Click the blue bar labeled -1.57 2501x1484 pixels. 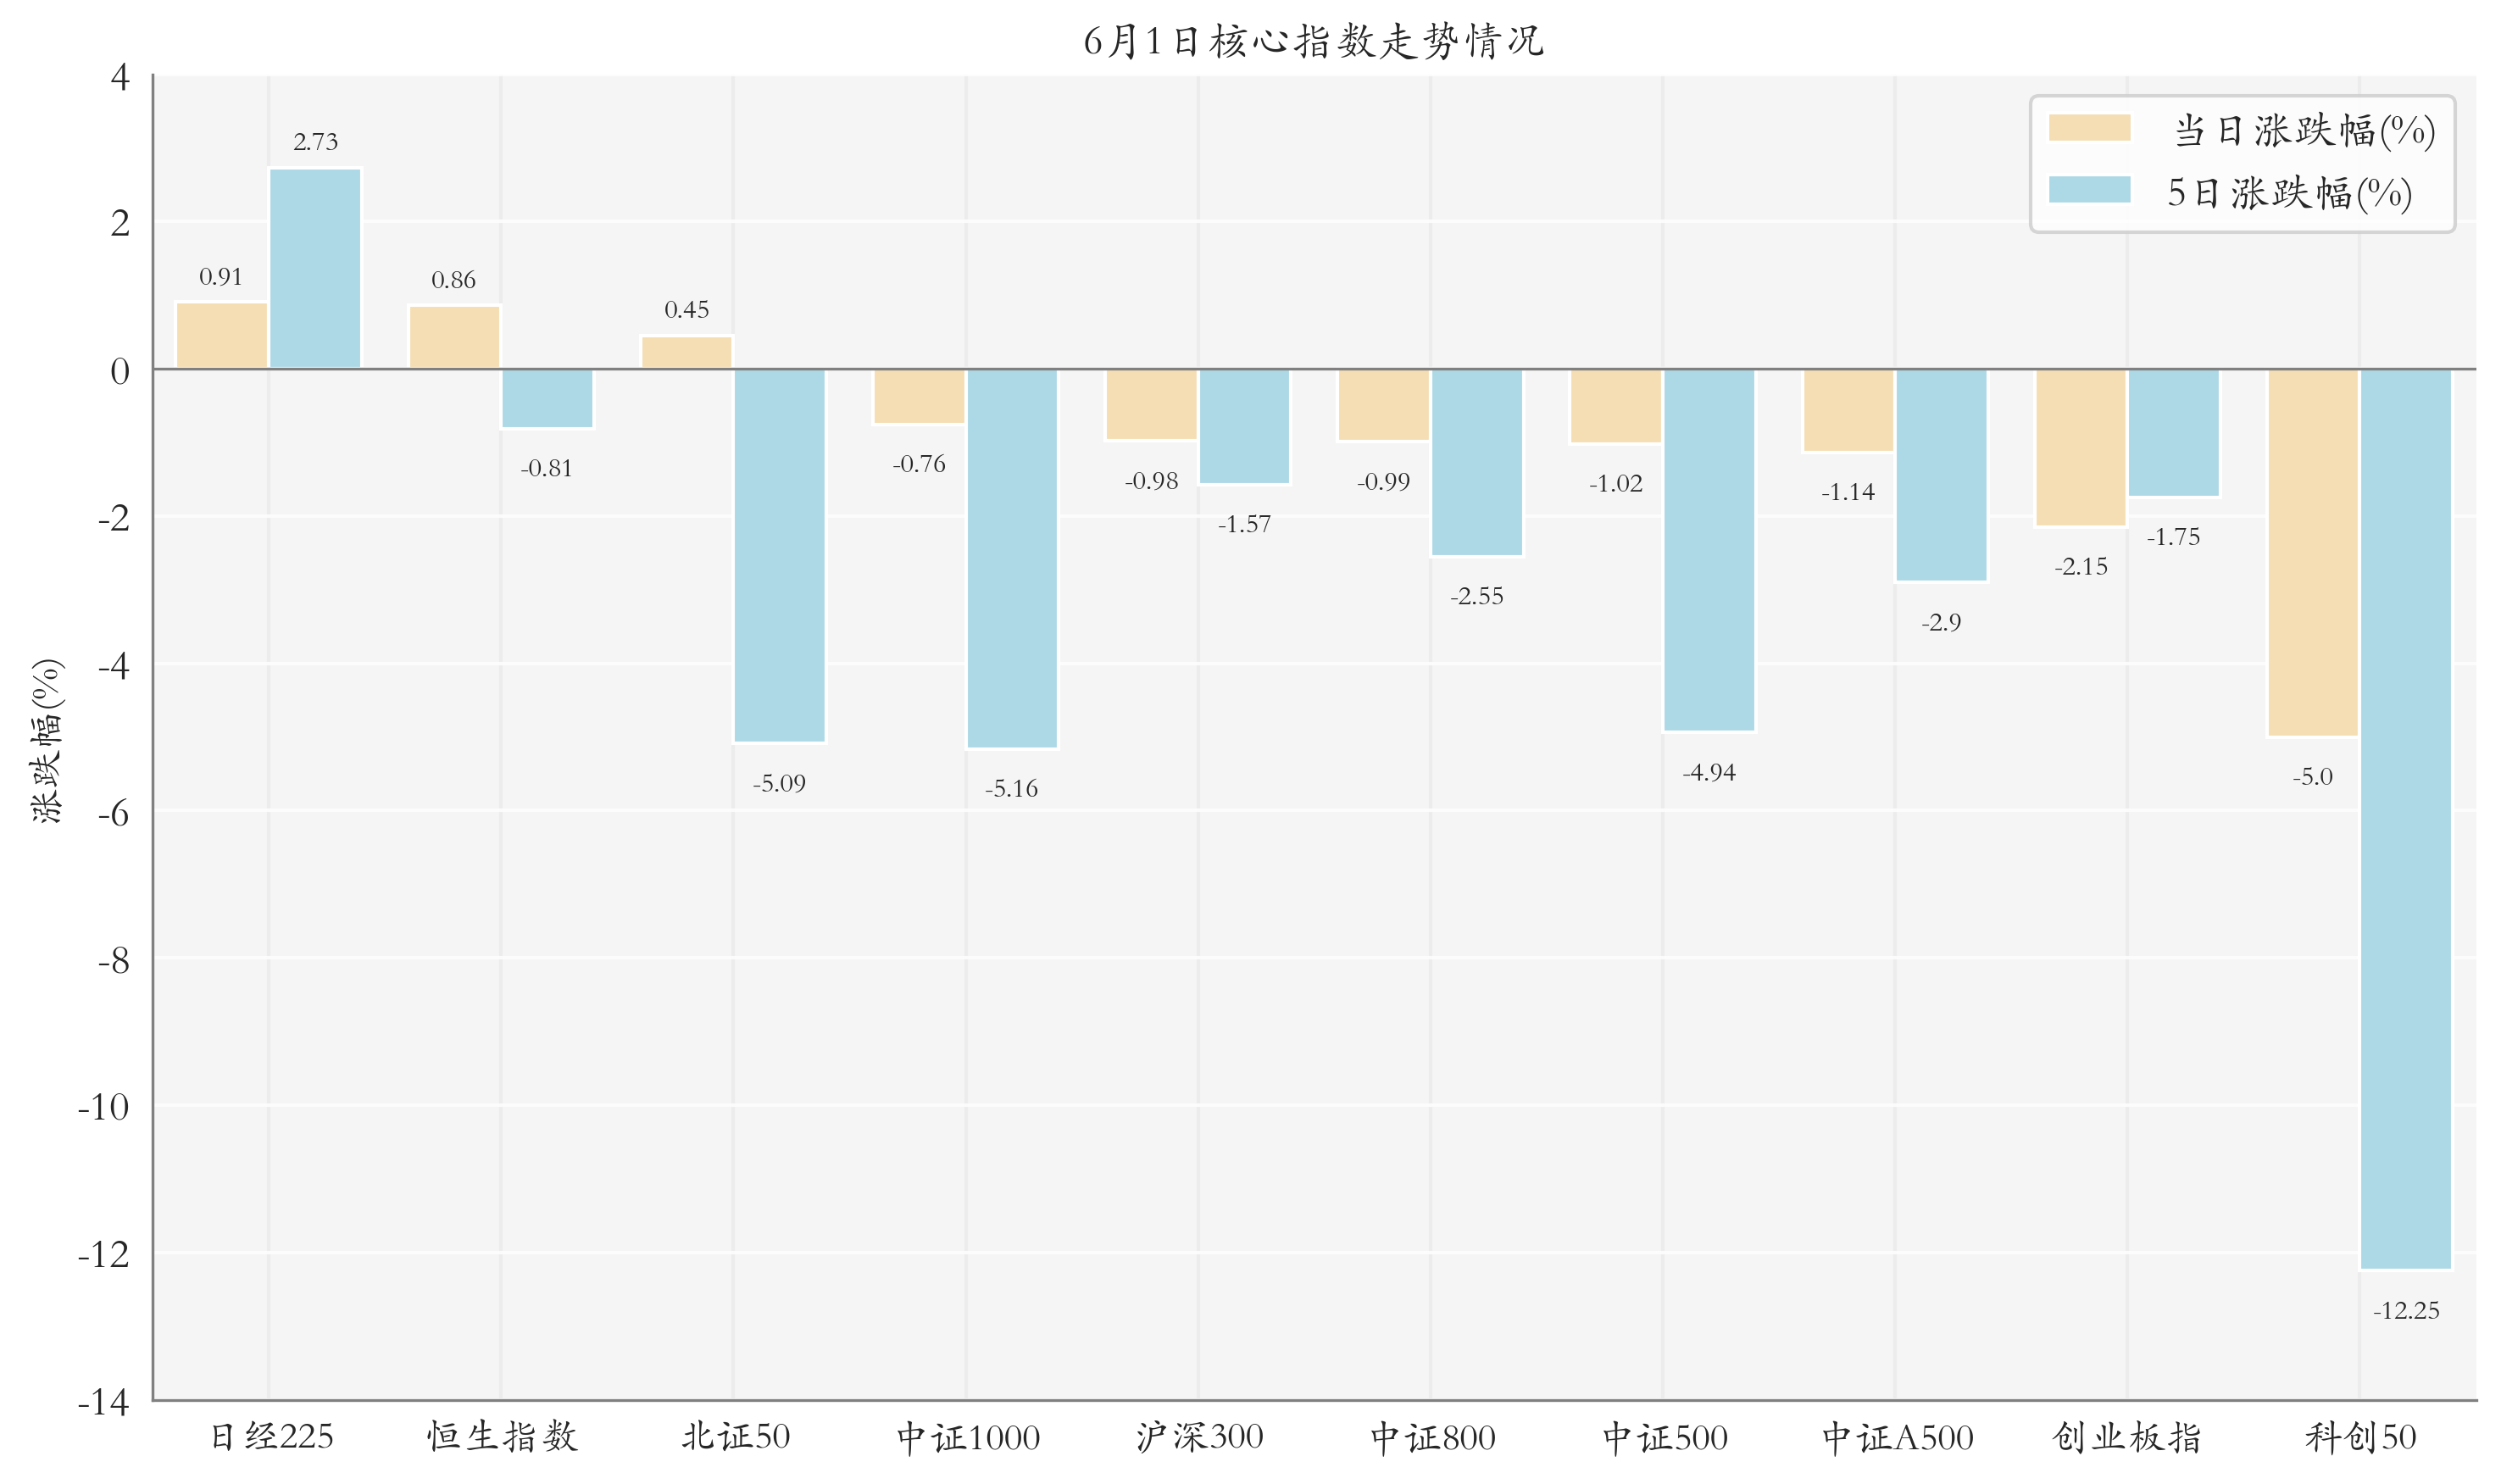pos(1244,427)
